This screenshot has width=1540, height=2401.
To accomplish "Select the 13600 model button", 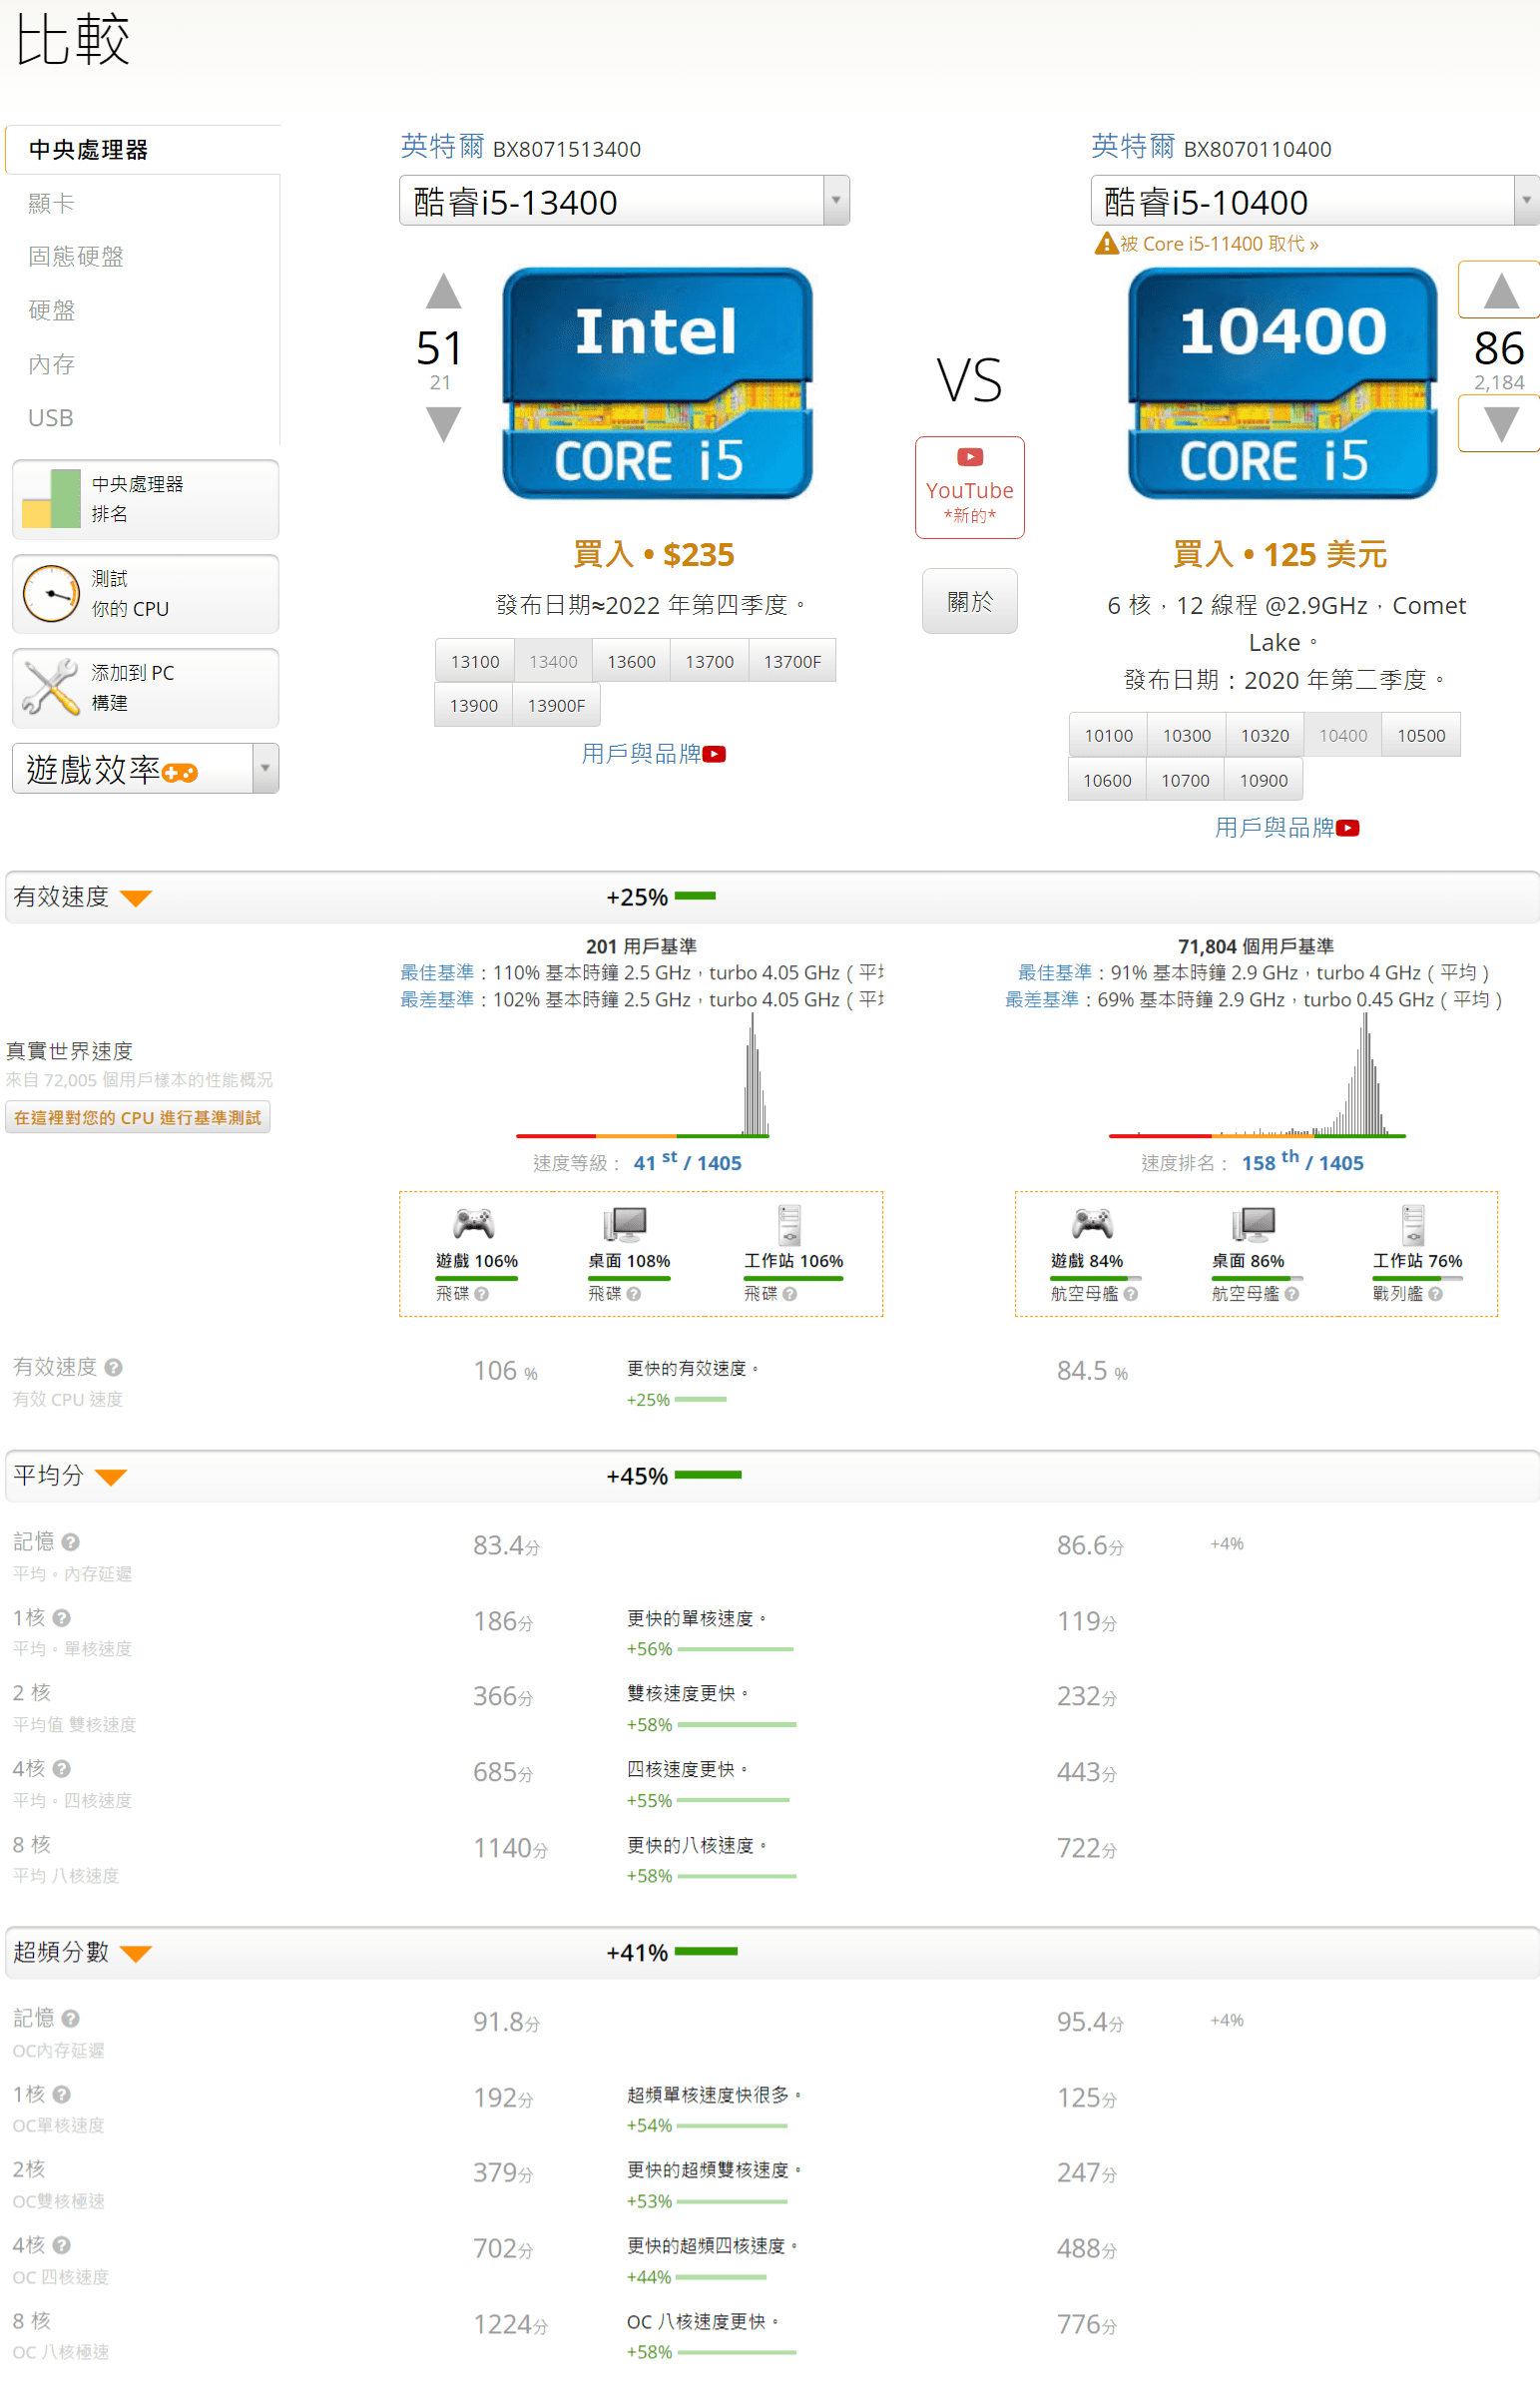I will coord(631,661).
